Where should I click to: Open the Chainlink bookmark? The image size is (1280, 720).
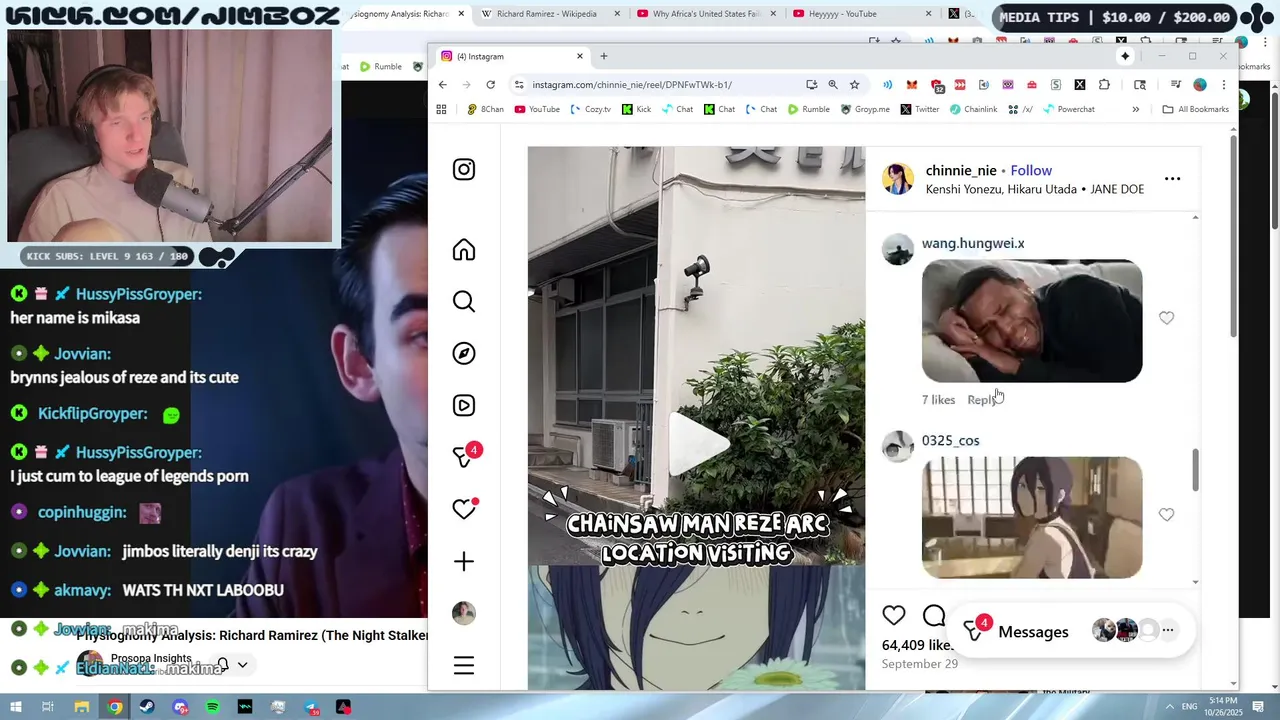pyautogui.click(x=973, y=109)
